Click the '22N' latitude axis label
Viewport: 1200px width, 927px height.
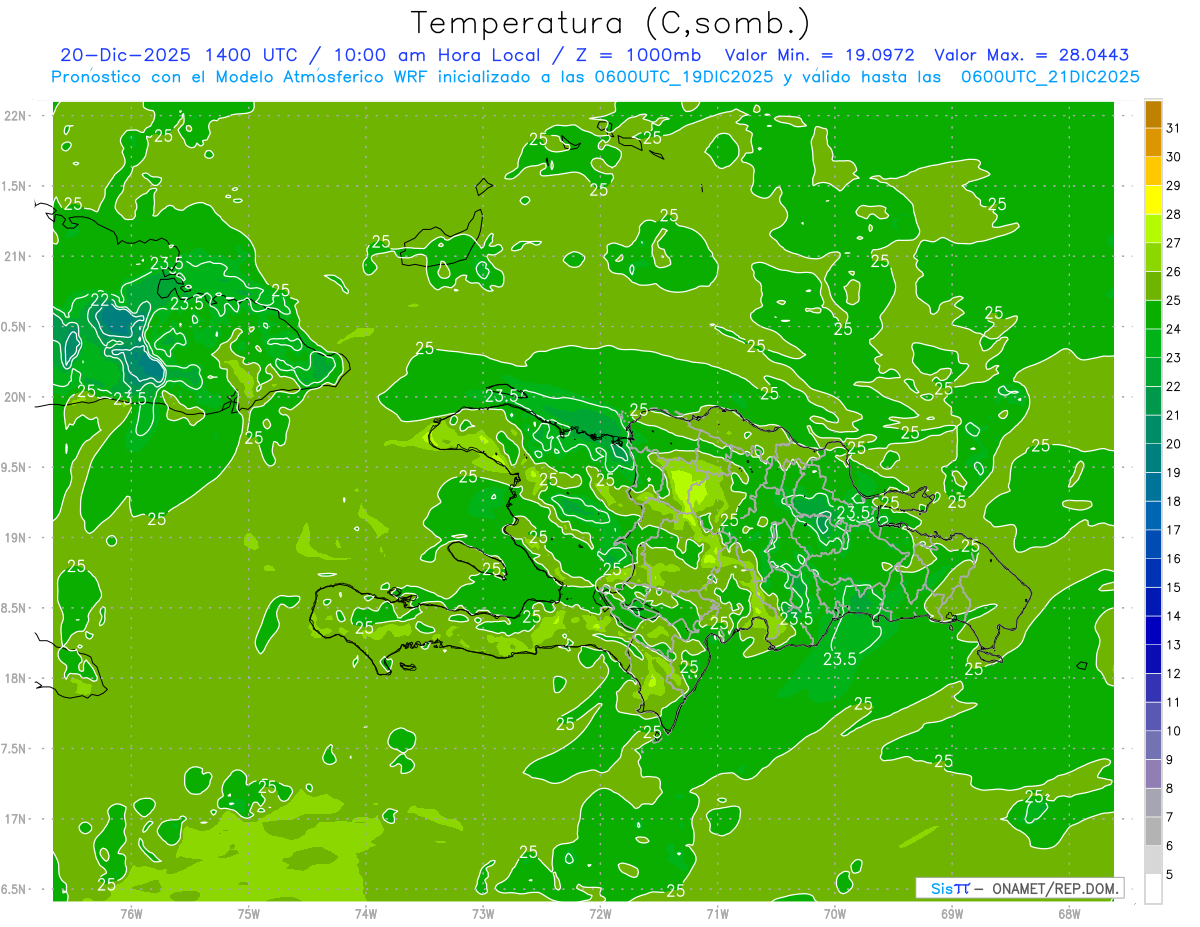15,116
